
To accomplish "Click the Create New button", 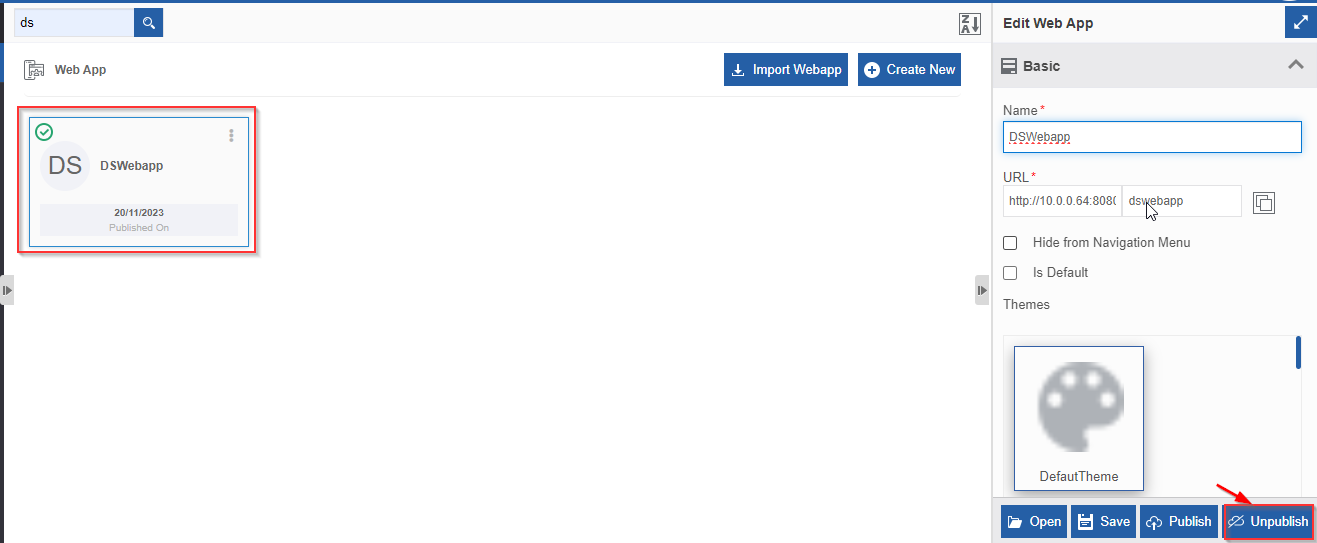I will click(x=909, y=69).
